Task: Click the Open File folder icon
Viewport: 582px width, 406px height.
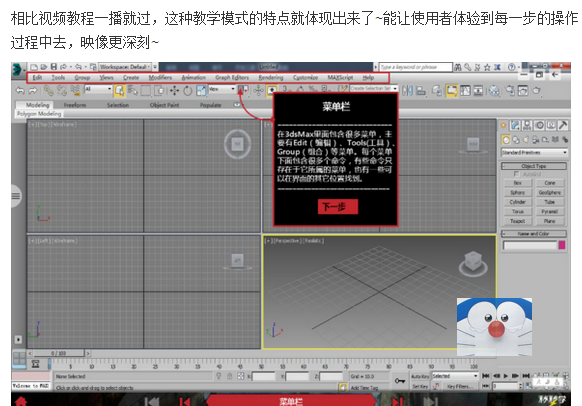Action: click(44, 67)
